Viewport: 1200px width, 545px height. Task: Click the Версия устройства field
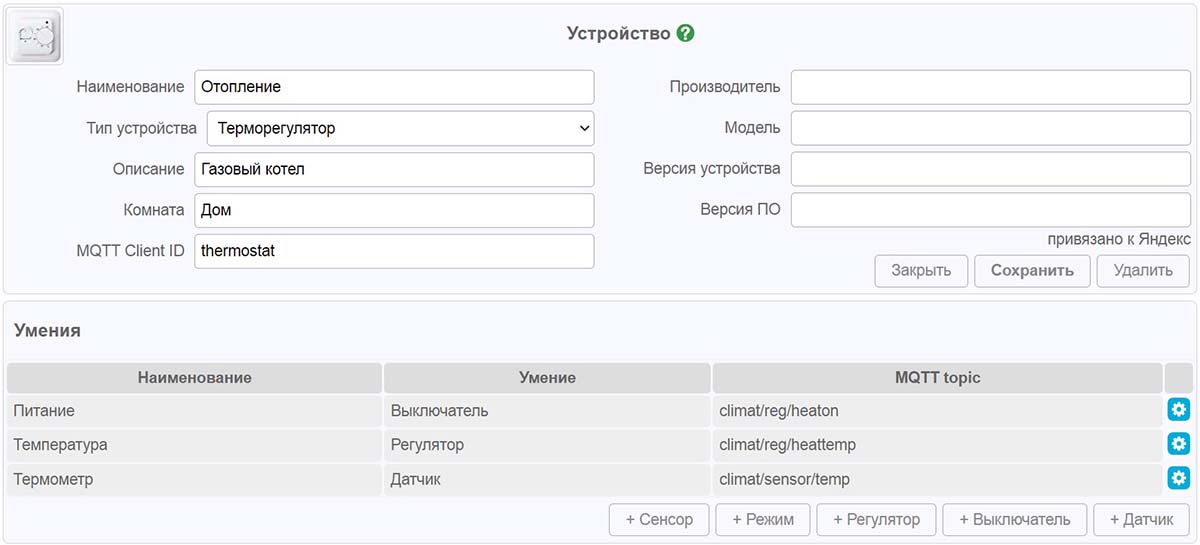coord(991,169)
